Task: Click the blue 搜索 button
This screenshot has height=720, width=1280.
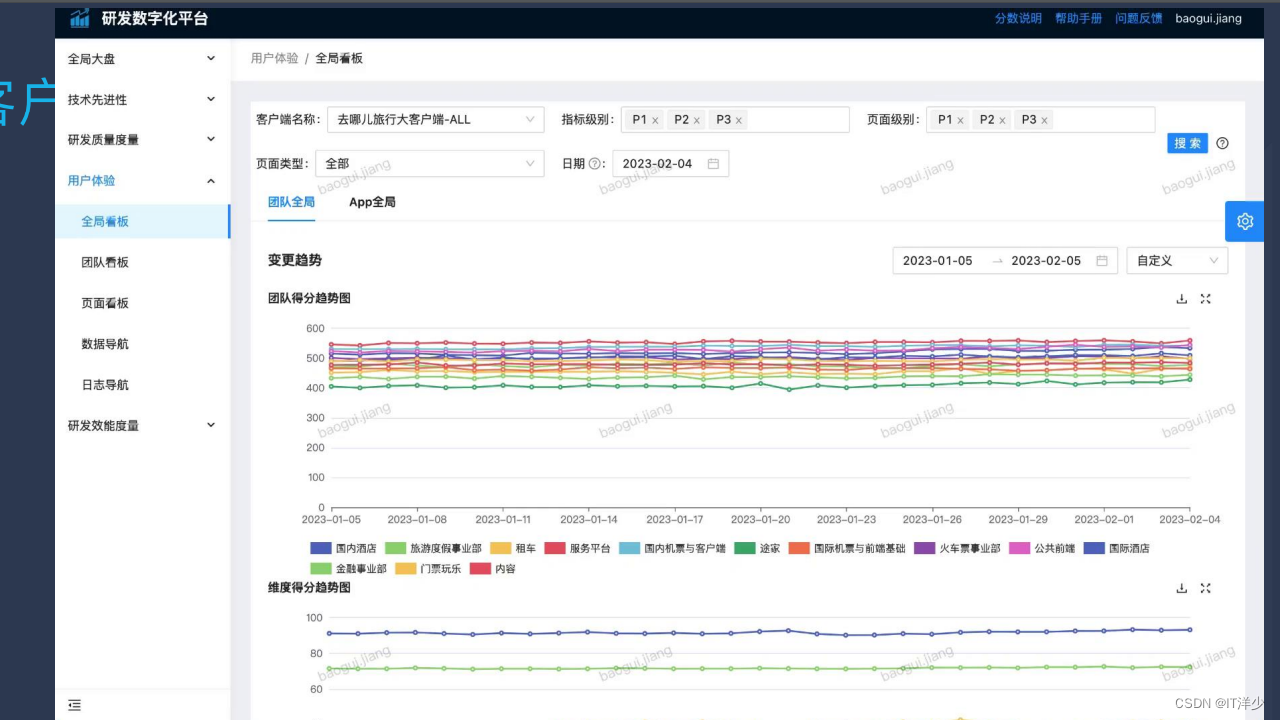Action: point(1188,143)
